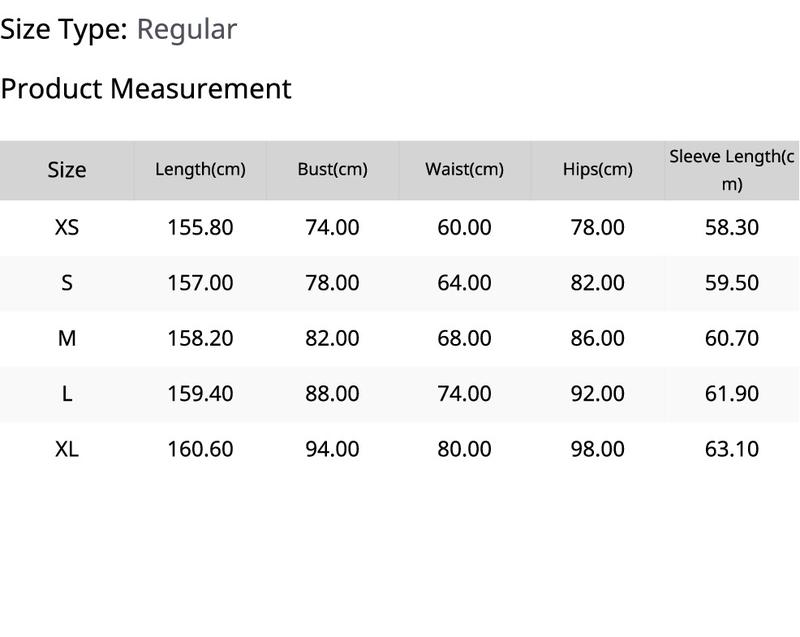Select the S size row label
Viewport: 800px width, 637px height.
click(x=67, y=283)
